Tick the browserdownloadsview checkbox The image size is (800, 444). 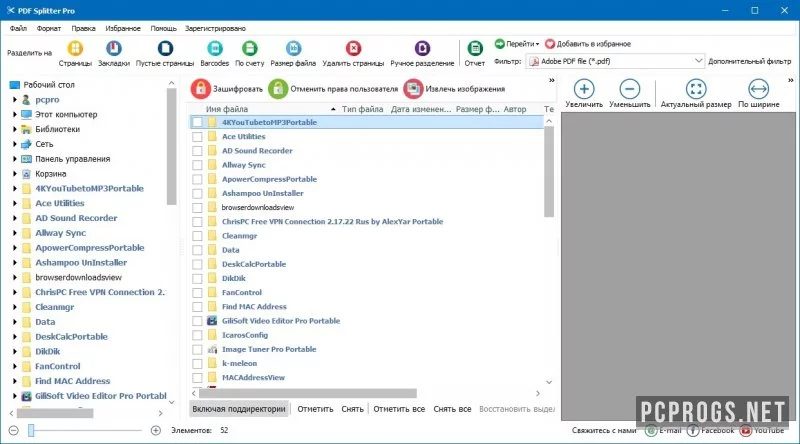click(x=197, y=208)
